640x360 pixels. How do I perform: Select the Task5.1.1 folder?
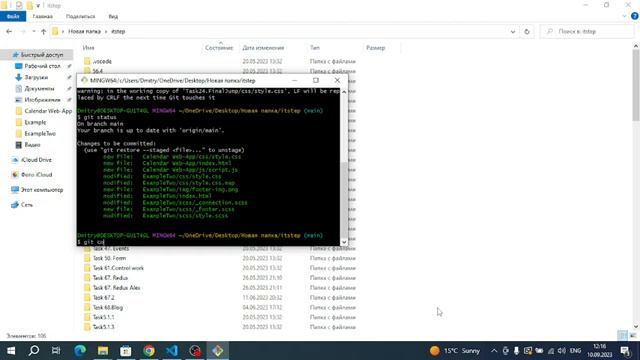pos(103,317)
